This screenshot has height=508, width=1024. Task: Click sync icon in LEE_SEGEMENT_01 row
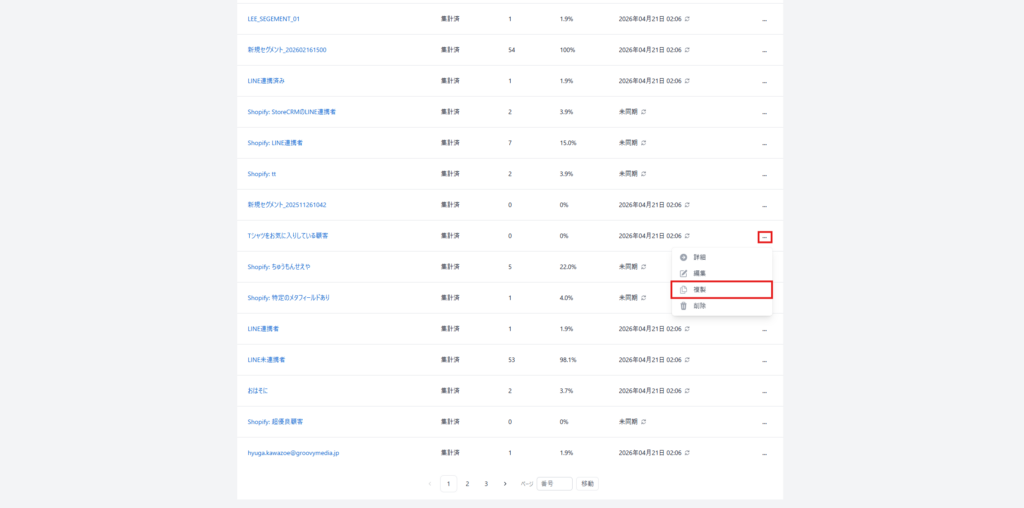click(x=687, y=19)
